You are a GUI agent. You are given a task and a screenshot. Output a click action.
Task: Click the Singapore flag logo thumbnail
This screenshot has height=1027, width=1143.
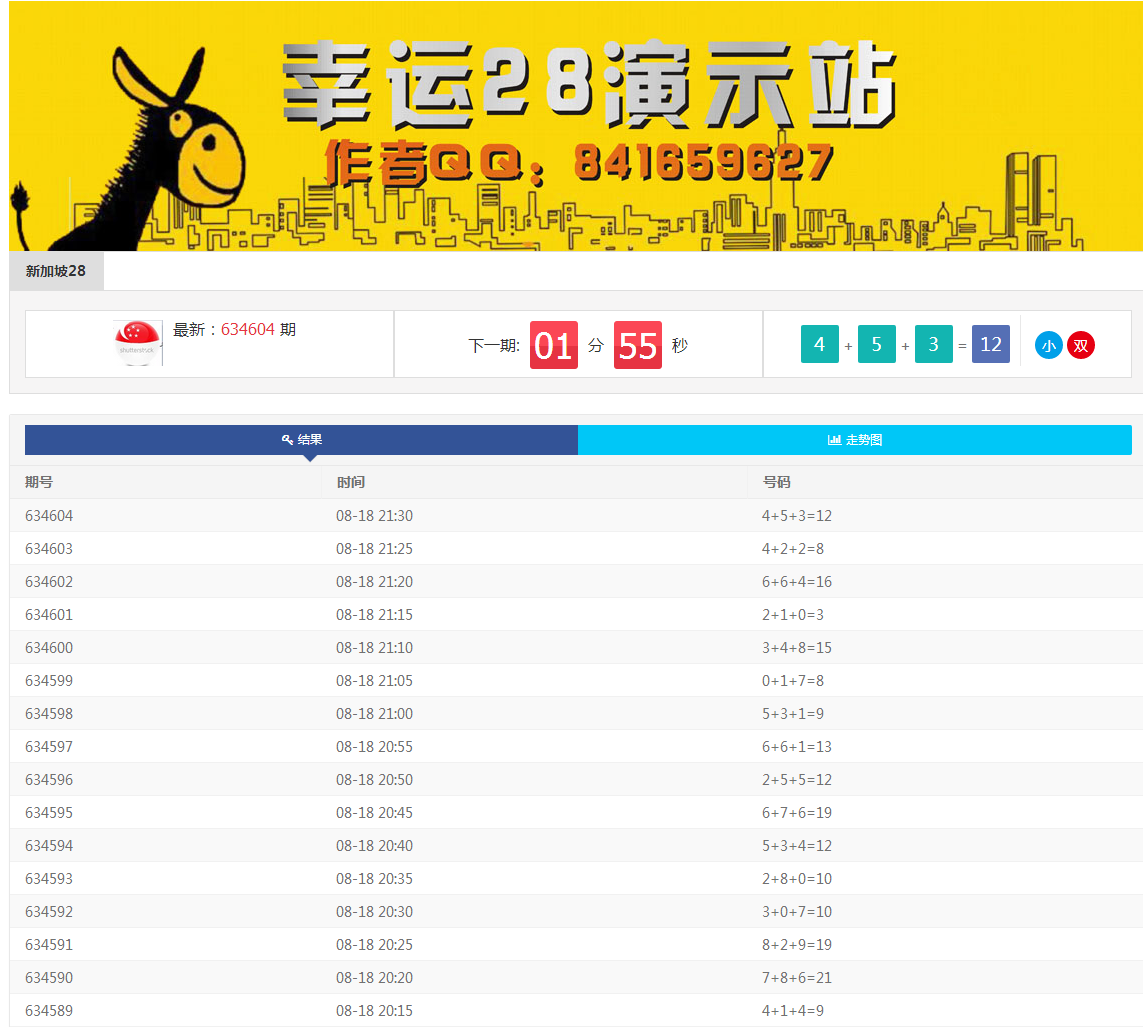(138, 343)
